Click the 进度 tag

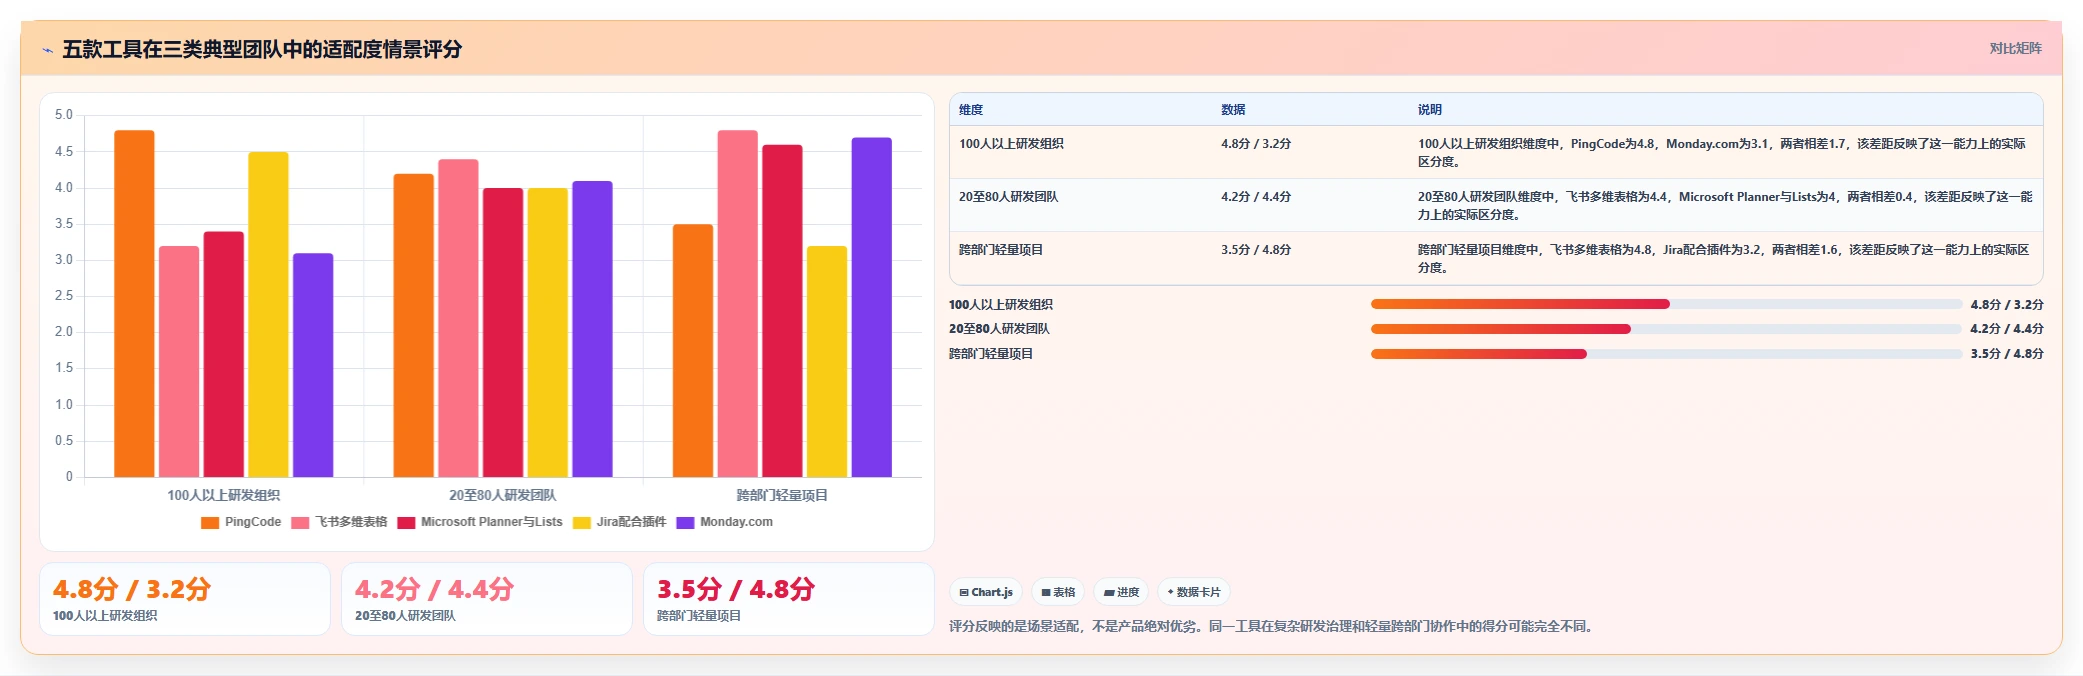click(1121, 592)
